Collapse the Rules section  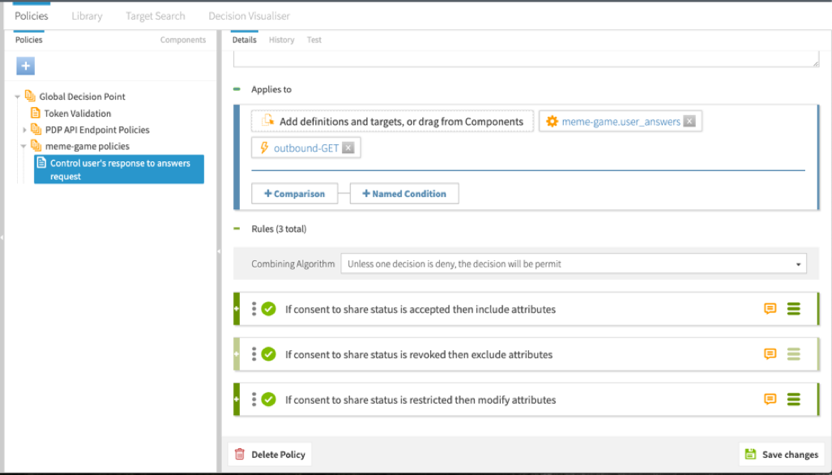pos(237,229)
